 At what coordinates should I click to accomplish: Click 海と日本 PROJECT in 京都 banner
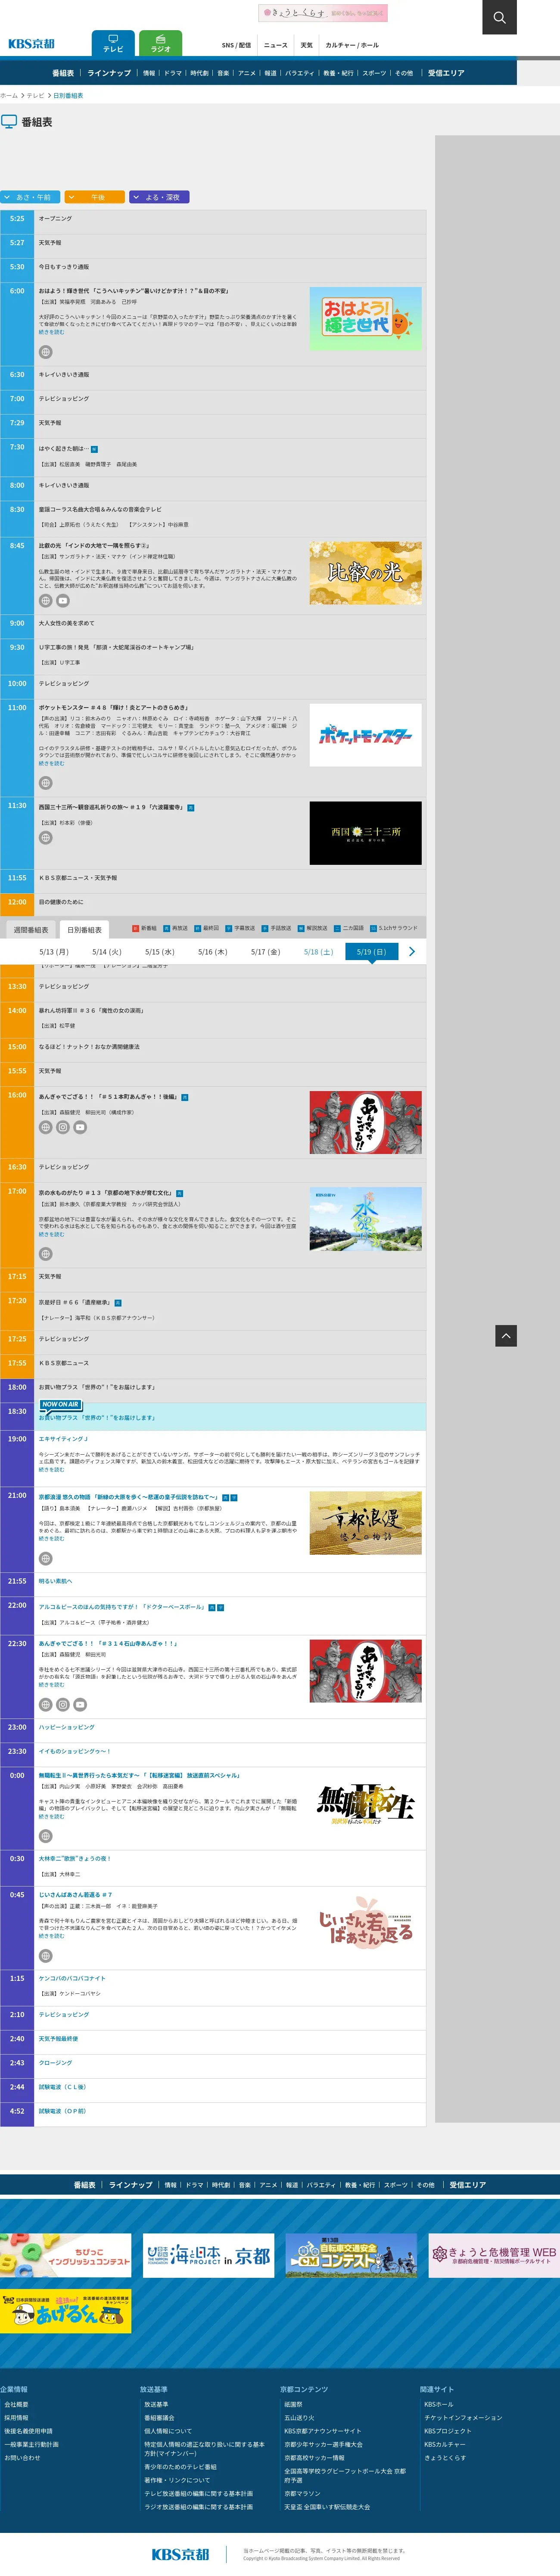(208, 2255)
